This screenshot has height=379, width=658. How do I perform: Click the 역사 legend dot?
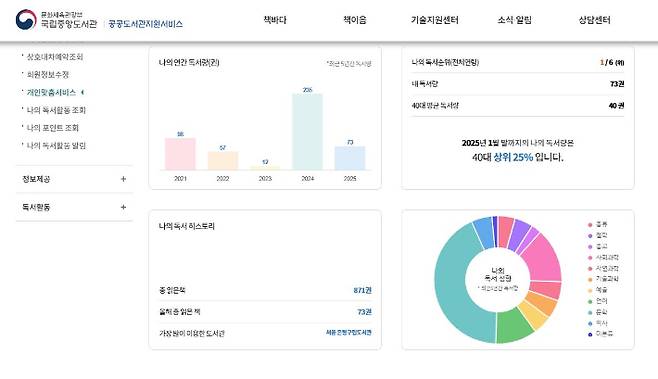tap(590, 324)
